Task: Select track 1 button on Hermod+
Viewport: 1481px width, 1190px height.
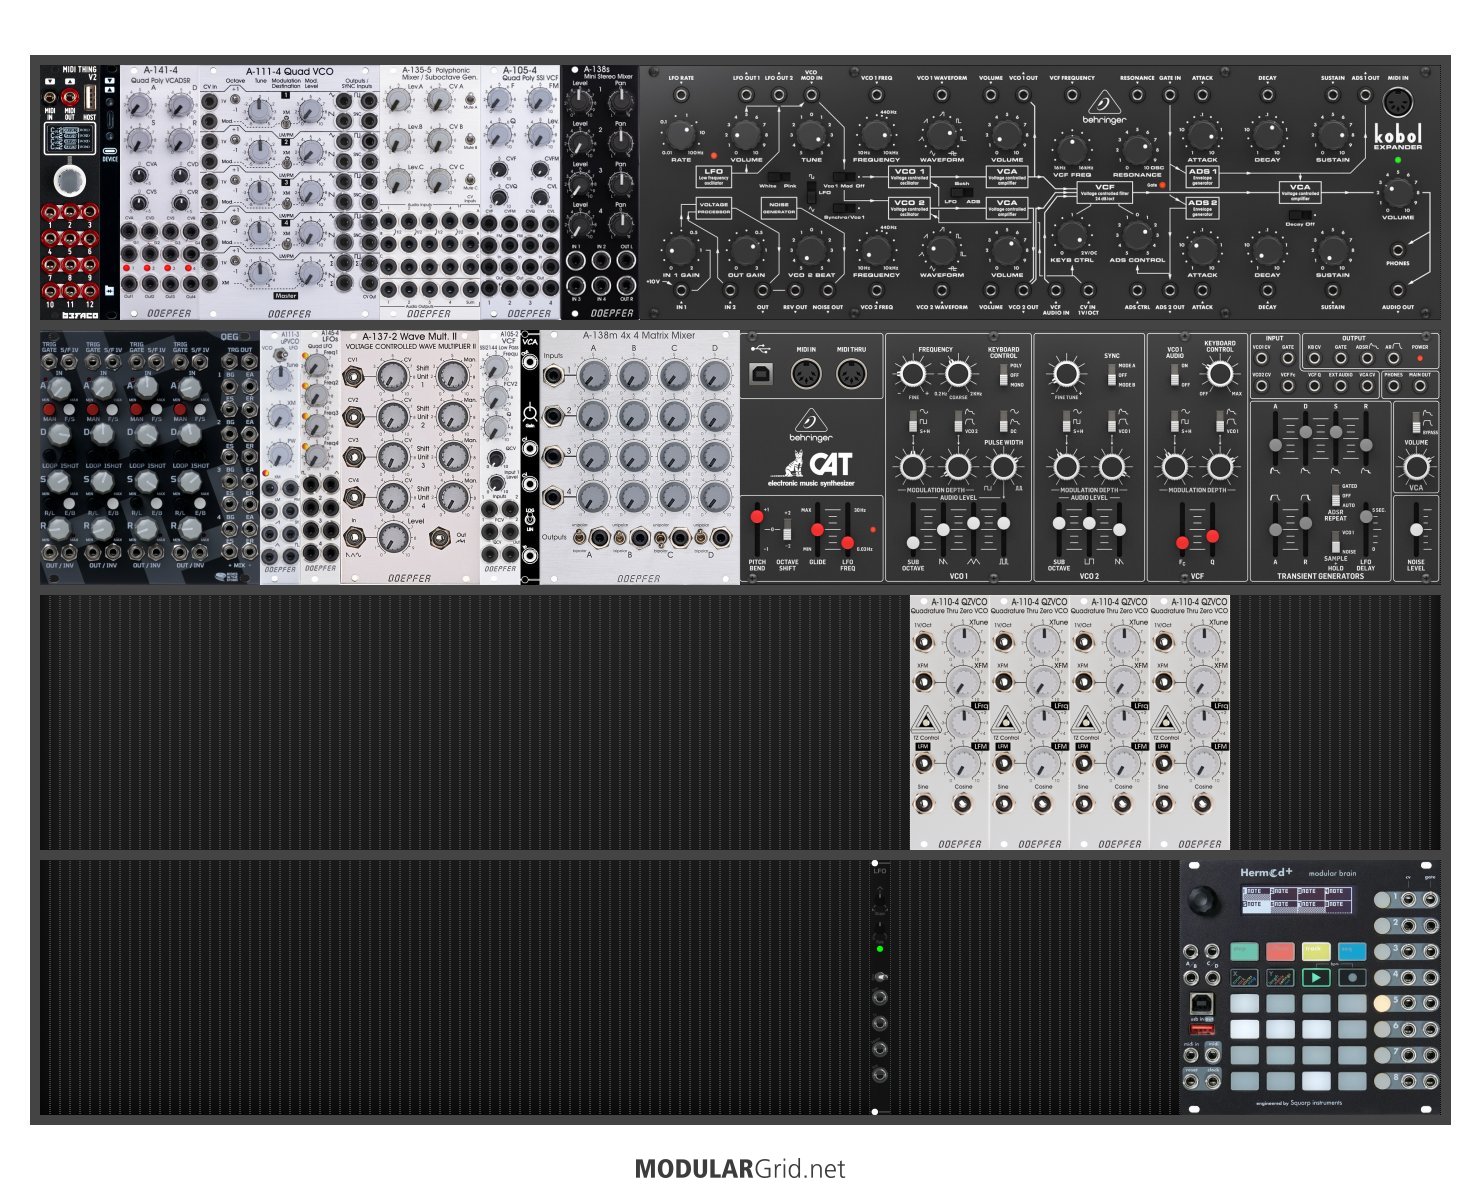Action: point(1383,899)
